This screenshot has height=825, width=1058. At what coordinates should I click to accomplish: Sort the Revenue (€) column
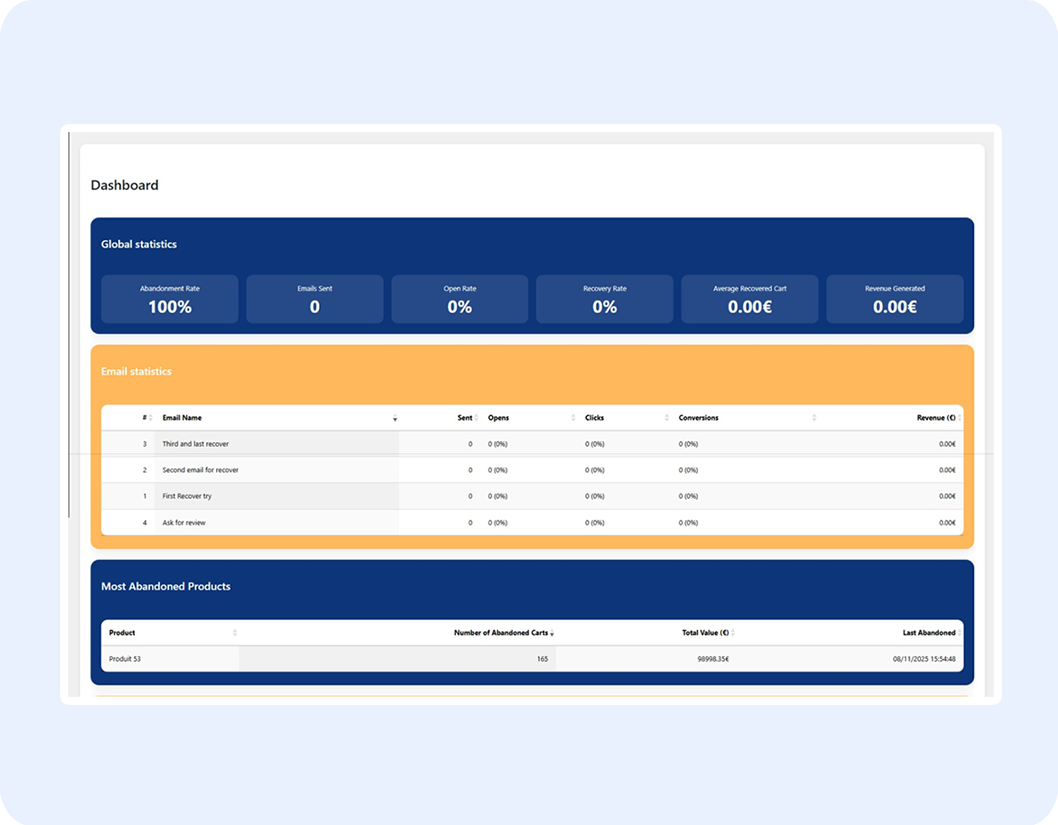click(x=961, y=418)
